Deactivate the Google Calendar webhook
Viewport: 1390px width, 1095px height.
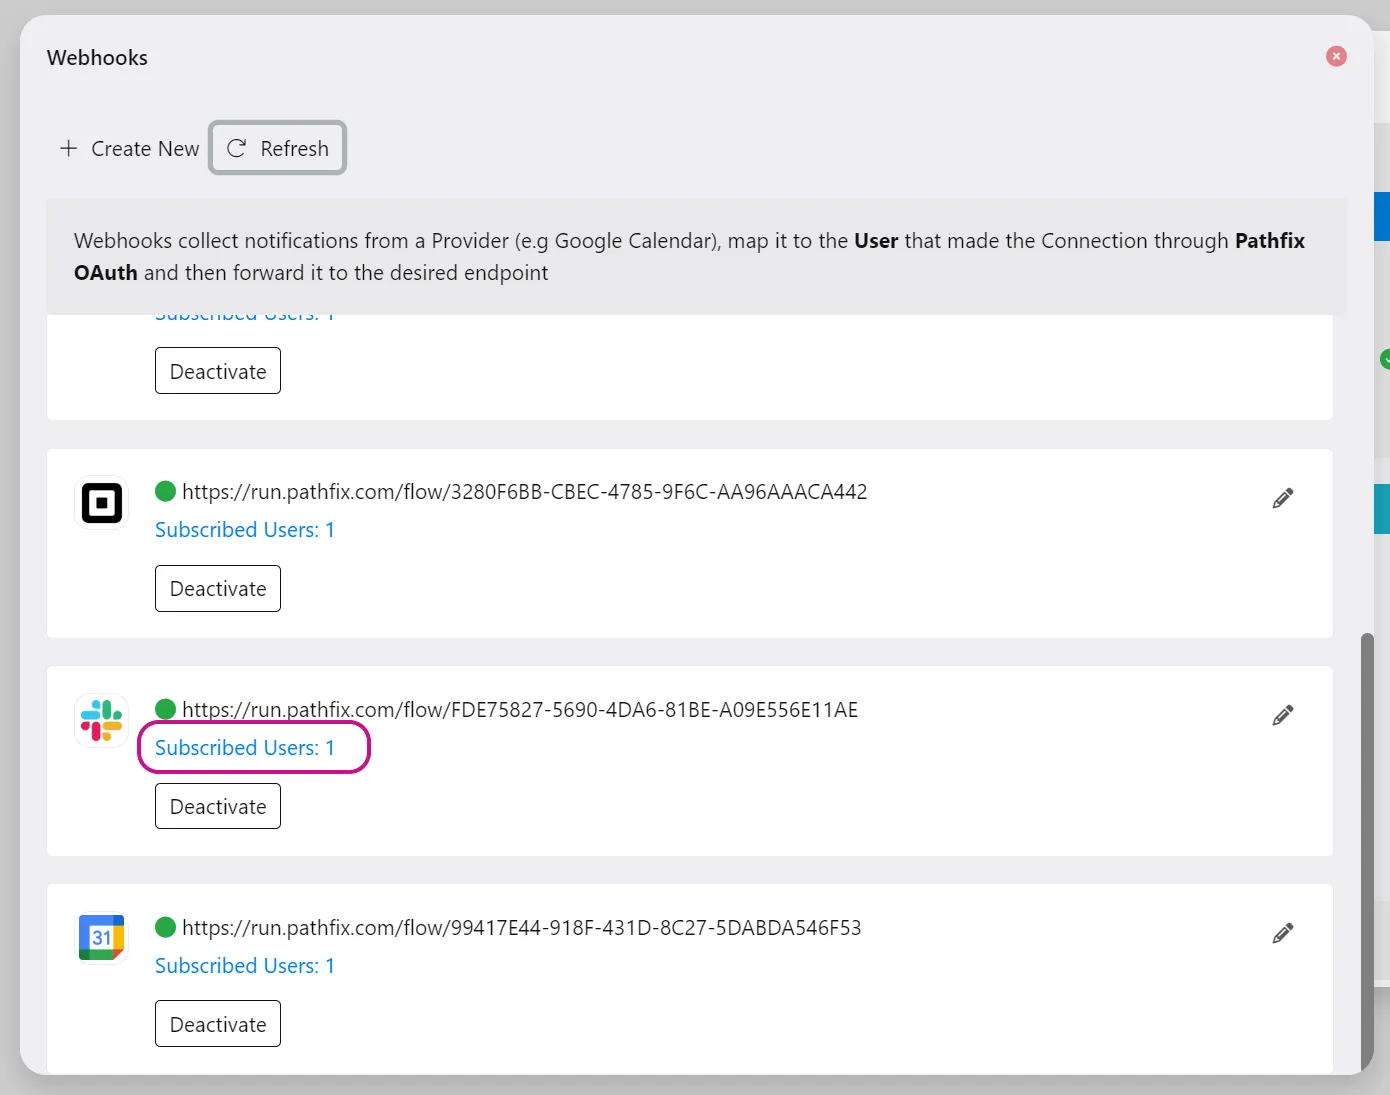pos(218,1024)
